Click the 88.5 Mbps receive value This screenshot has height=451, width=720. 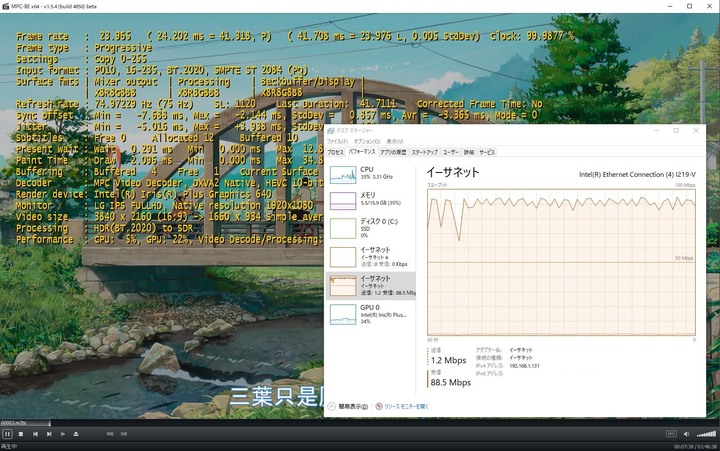[451, 383]
